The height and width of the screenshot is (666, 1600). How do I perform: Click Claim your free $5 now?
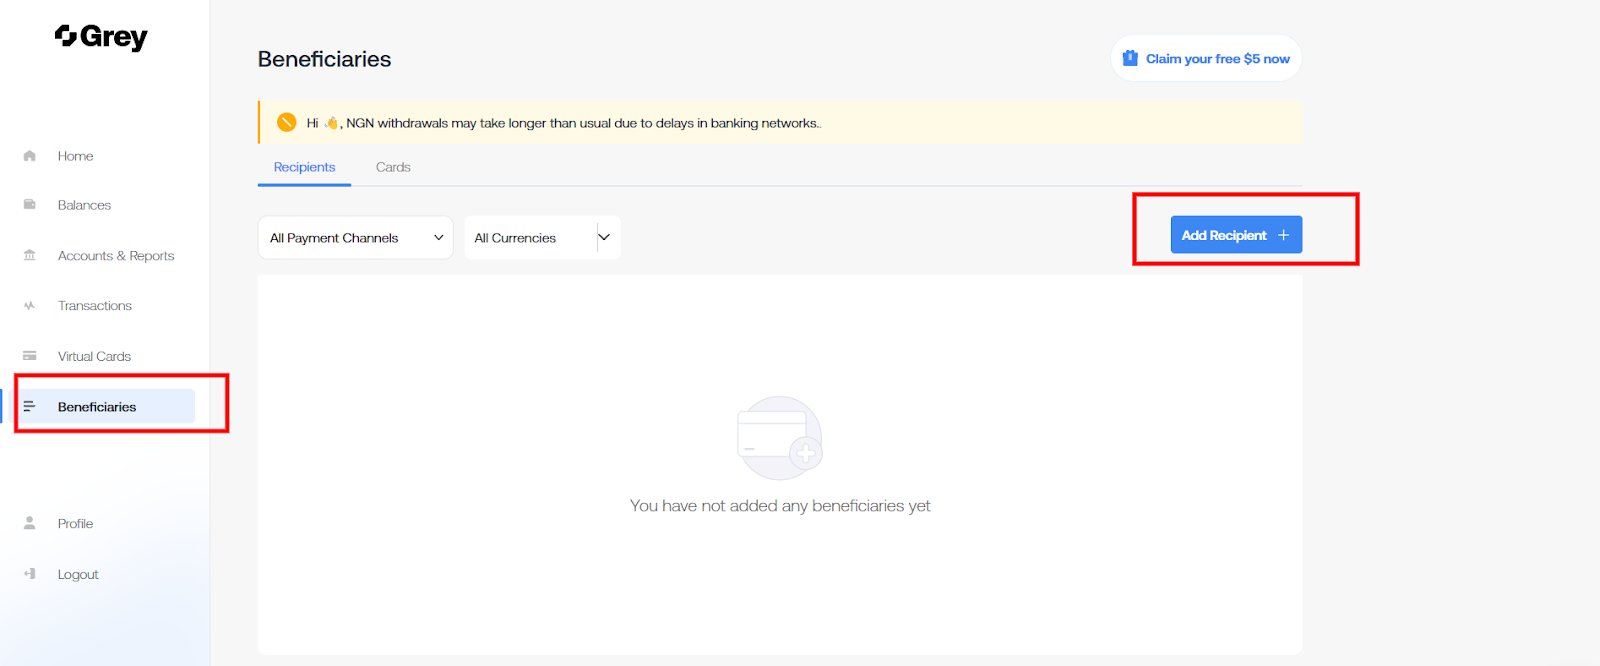click(x=1206, y=58)
